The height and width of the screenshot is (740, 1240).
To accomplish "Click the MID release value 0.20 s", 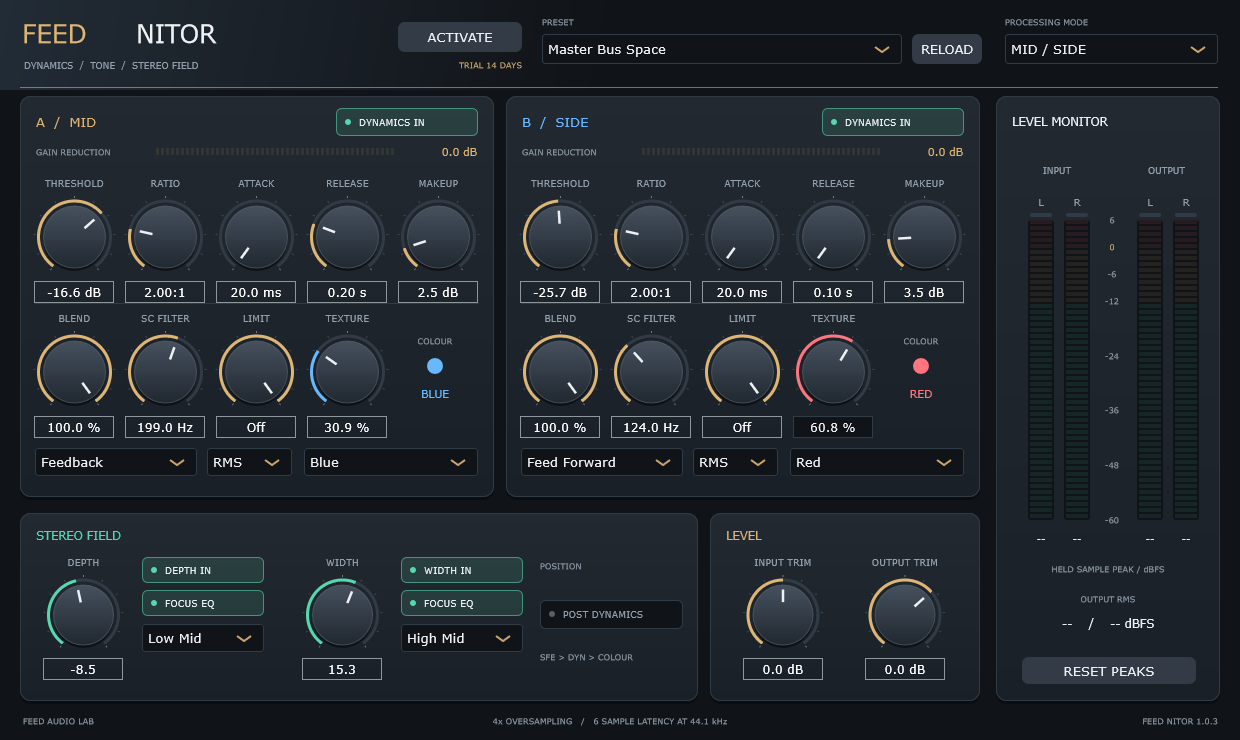I will [x=347, y=292].
